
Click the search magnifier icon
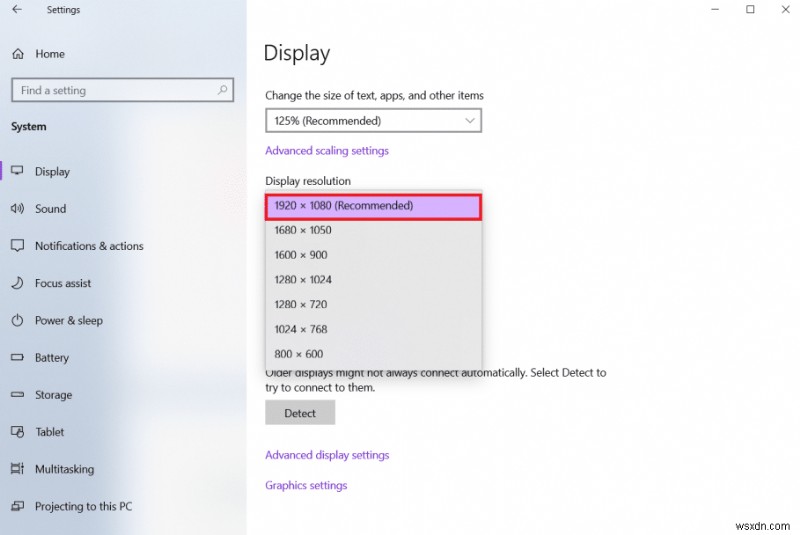tap(222, 90)
